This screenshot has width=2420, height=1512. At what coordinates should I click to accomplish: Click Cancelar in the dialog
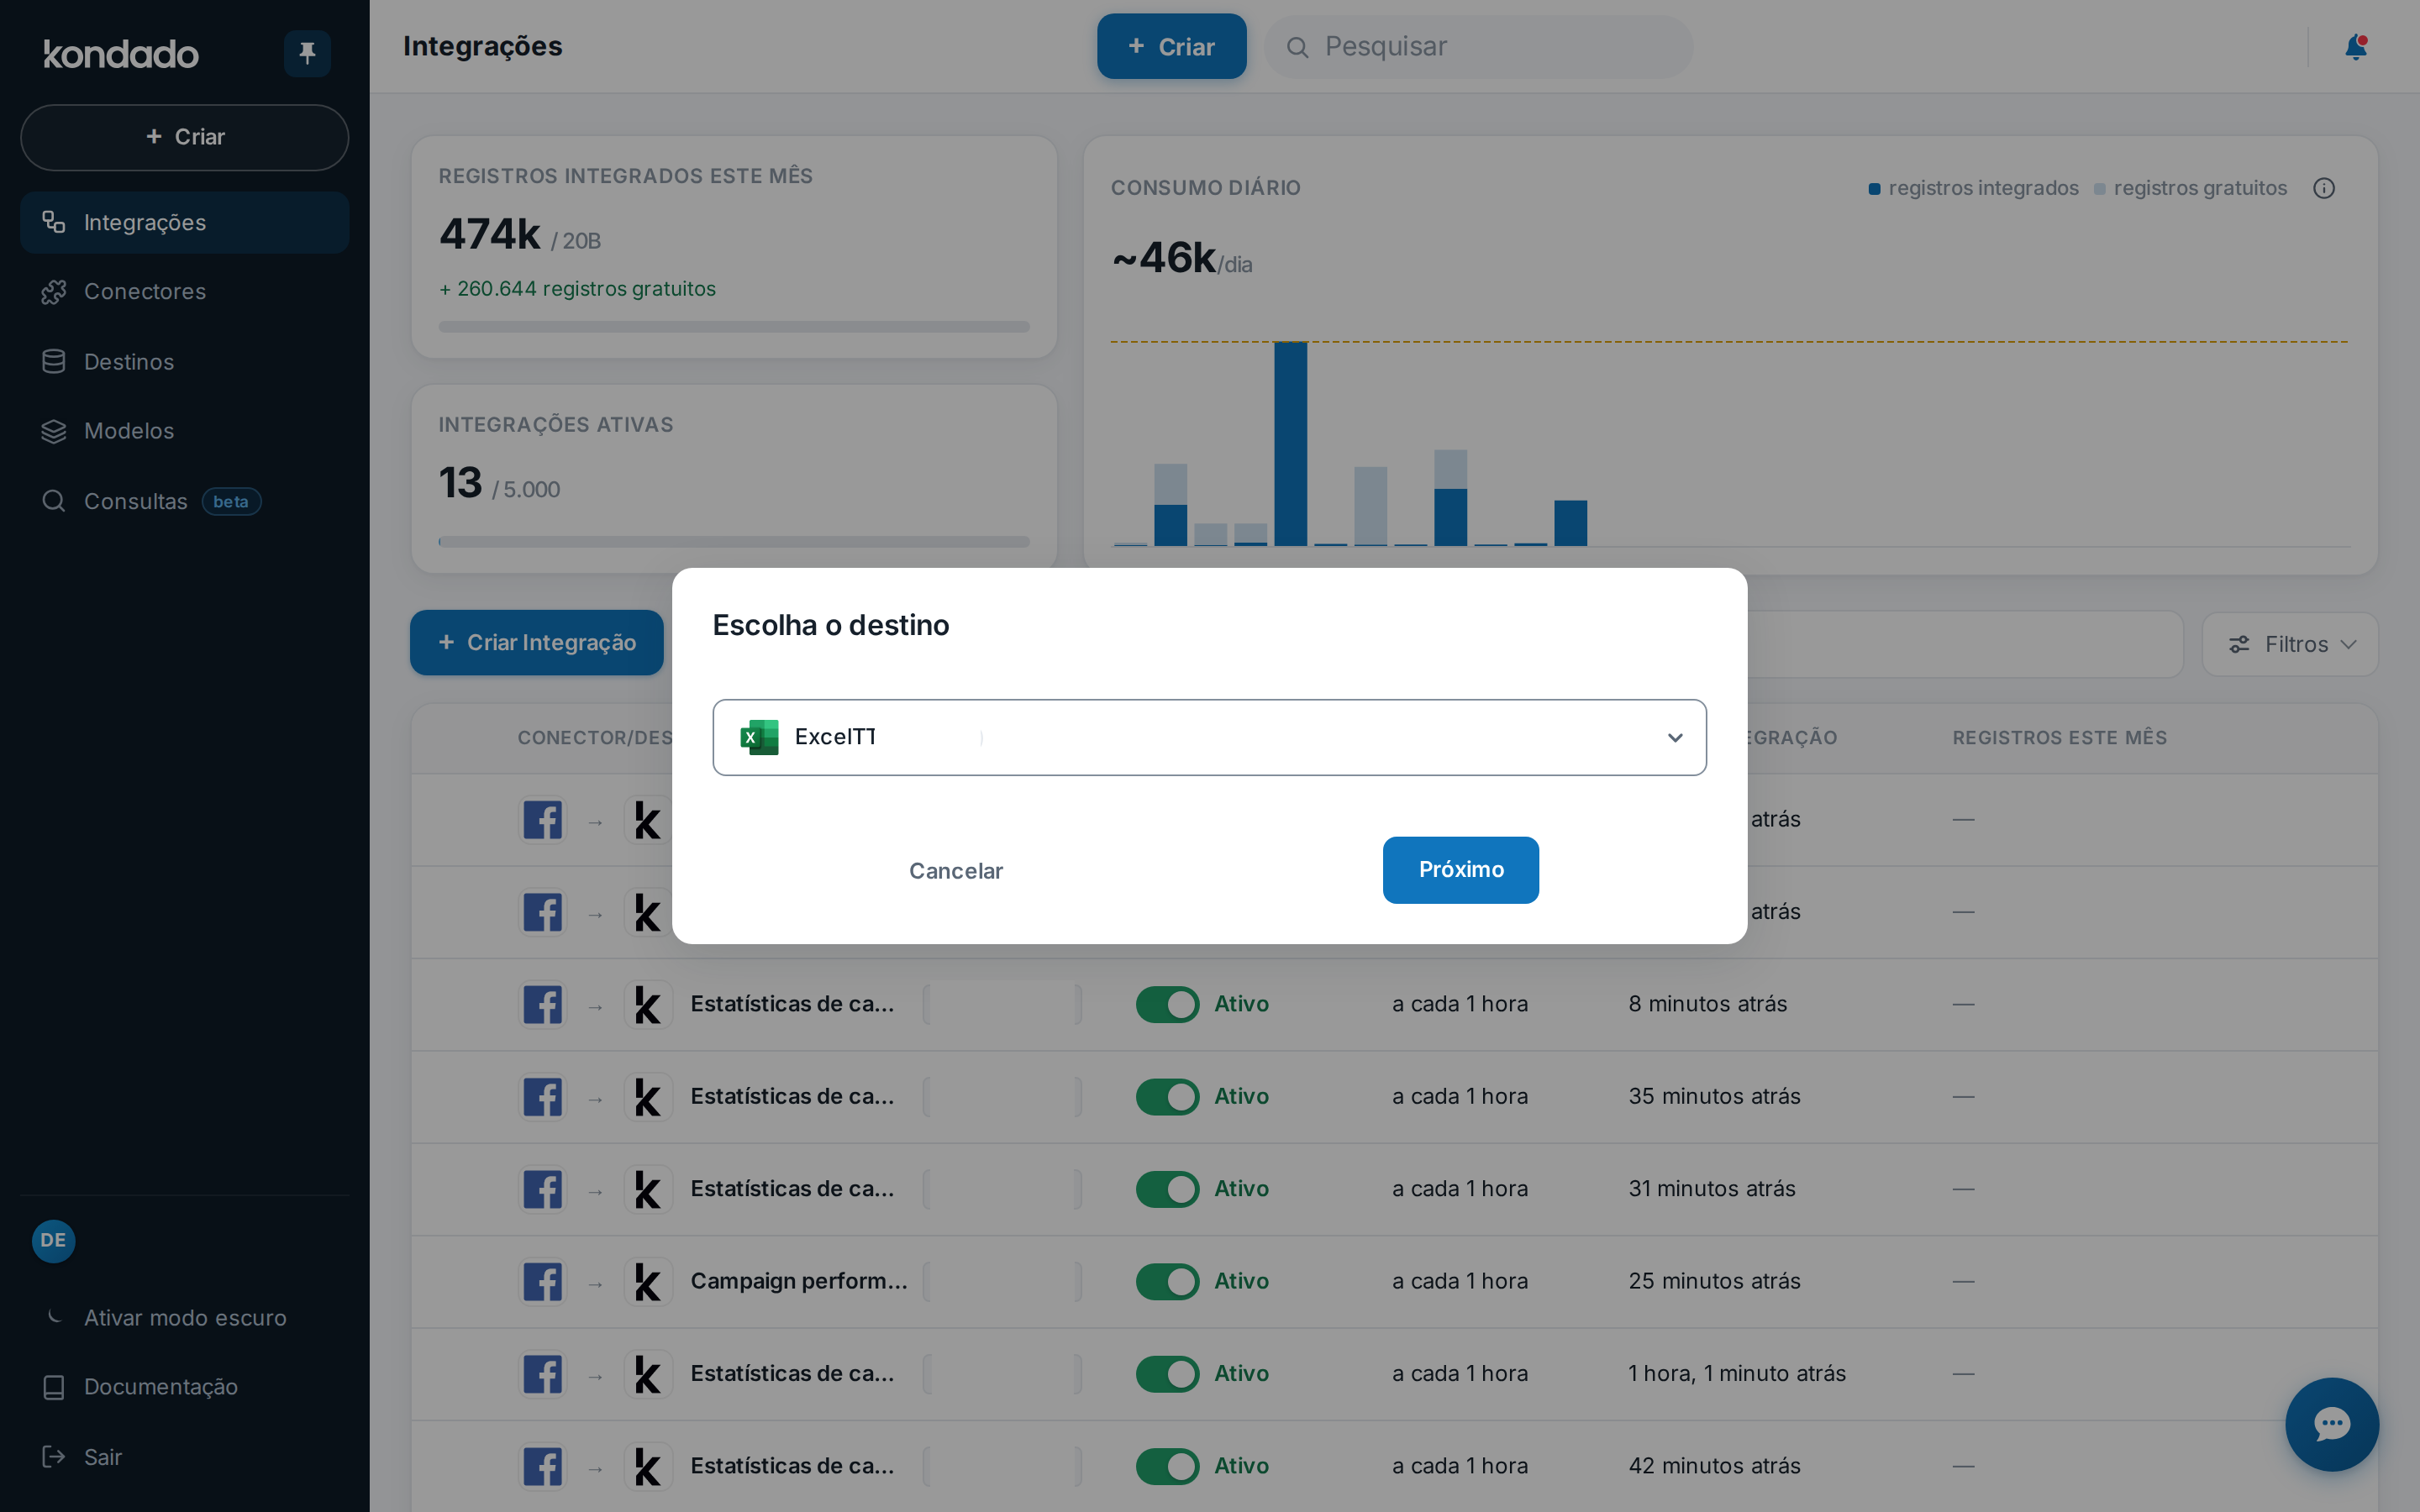coord(955,871)
